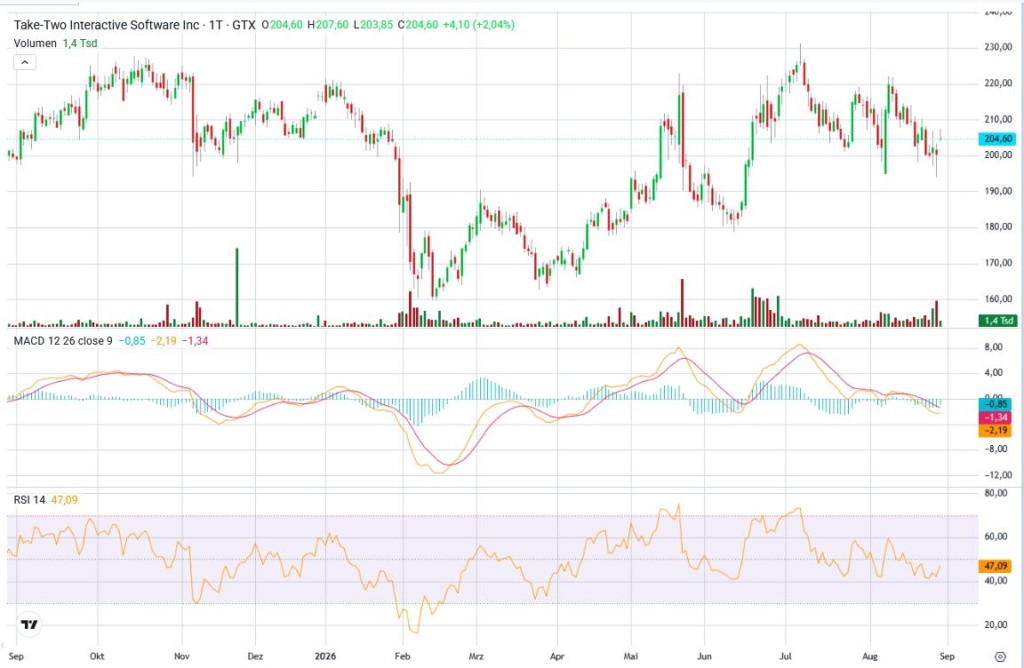
Task: Click the Jun label on the time axis
Action: coord(704,656)
